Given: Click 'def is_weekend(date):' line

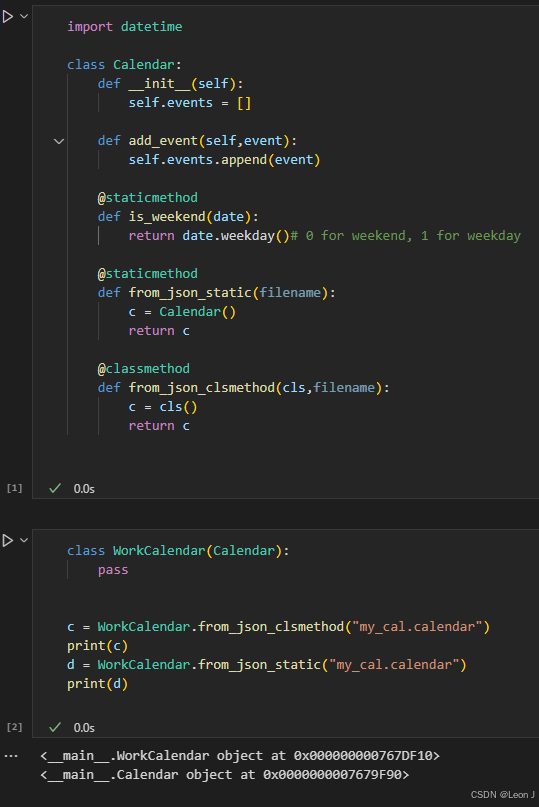Looking at the screenshot, I should pyautogui.click(x=178, y=217).
